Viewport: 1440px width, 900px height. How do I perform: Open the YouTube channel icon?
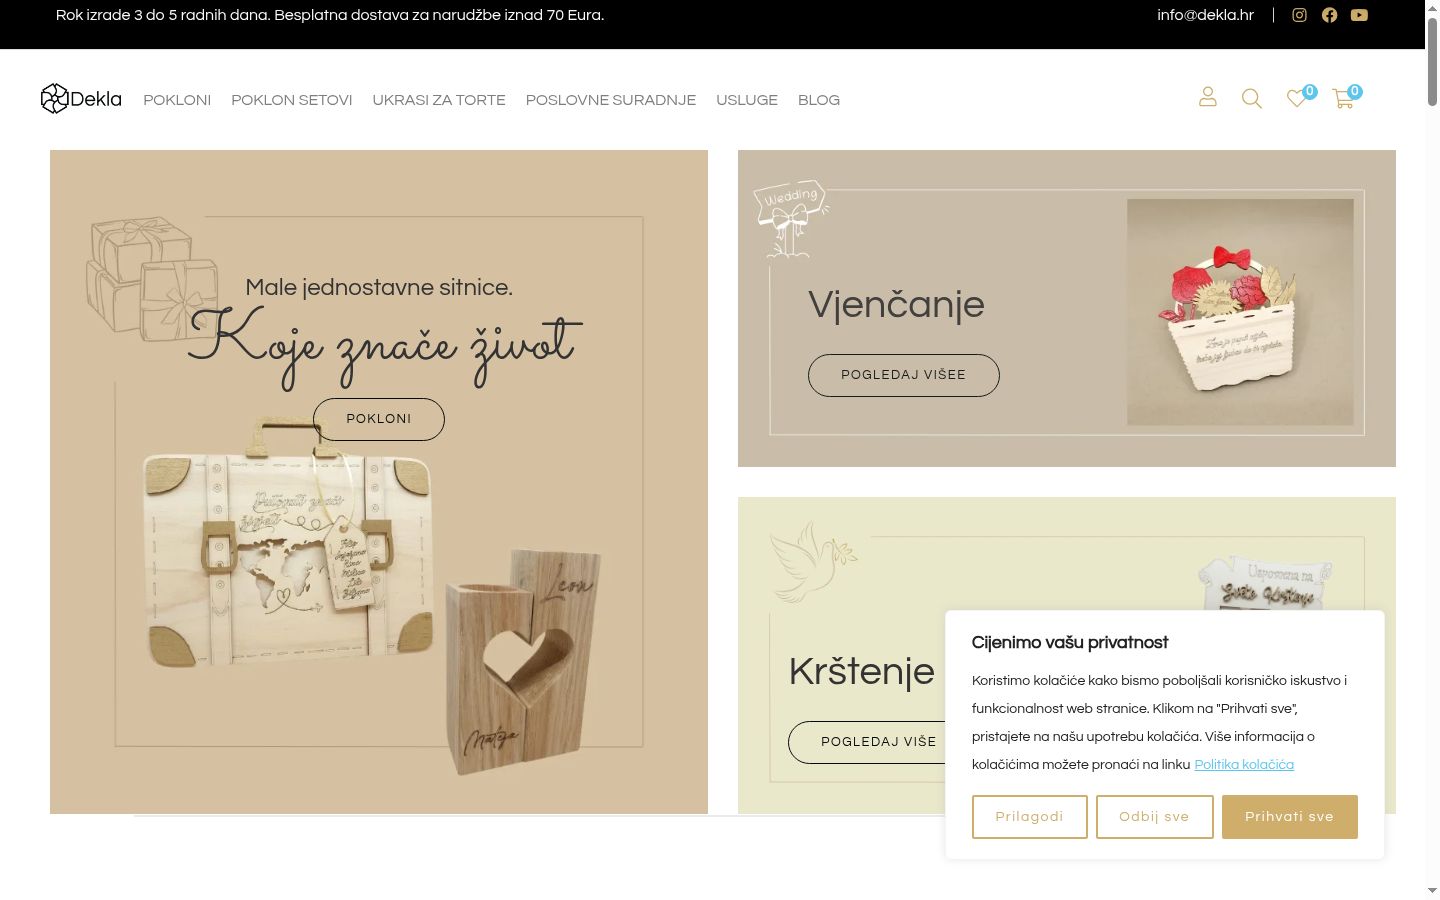coord(1359,15)
